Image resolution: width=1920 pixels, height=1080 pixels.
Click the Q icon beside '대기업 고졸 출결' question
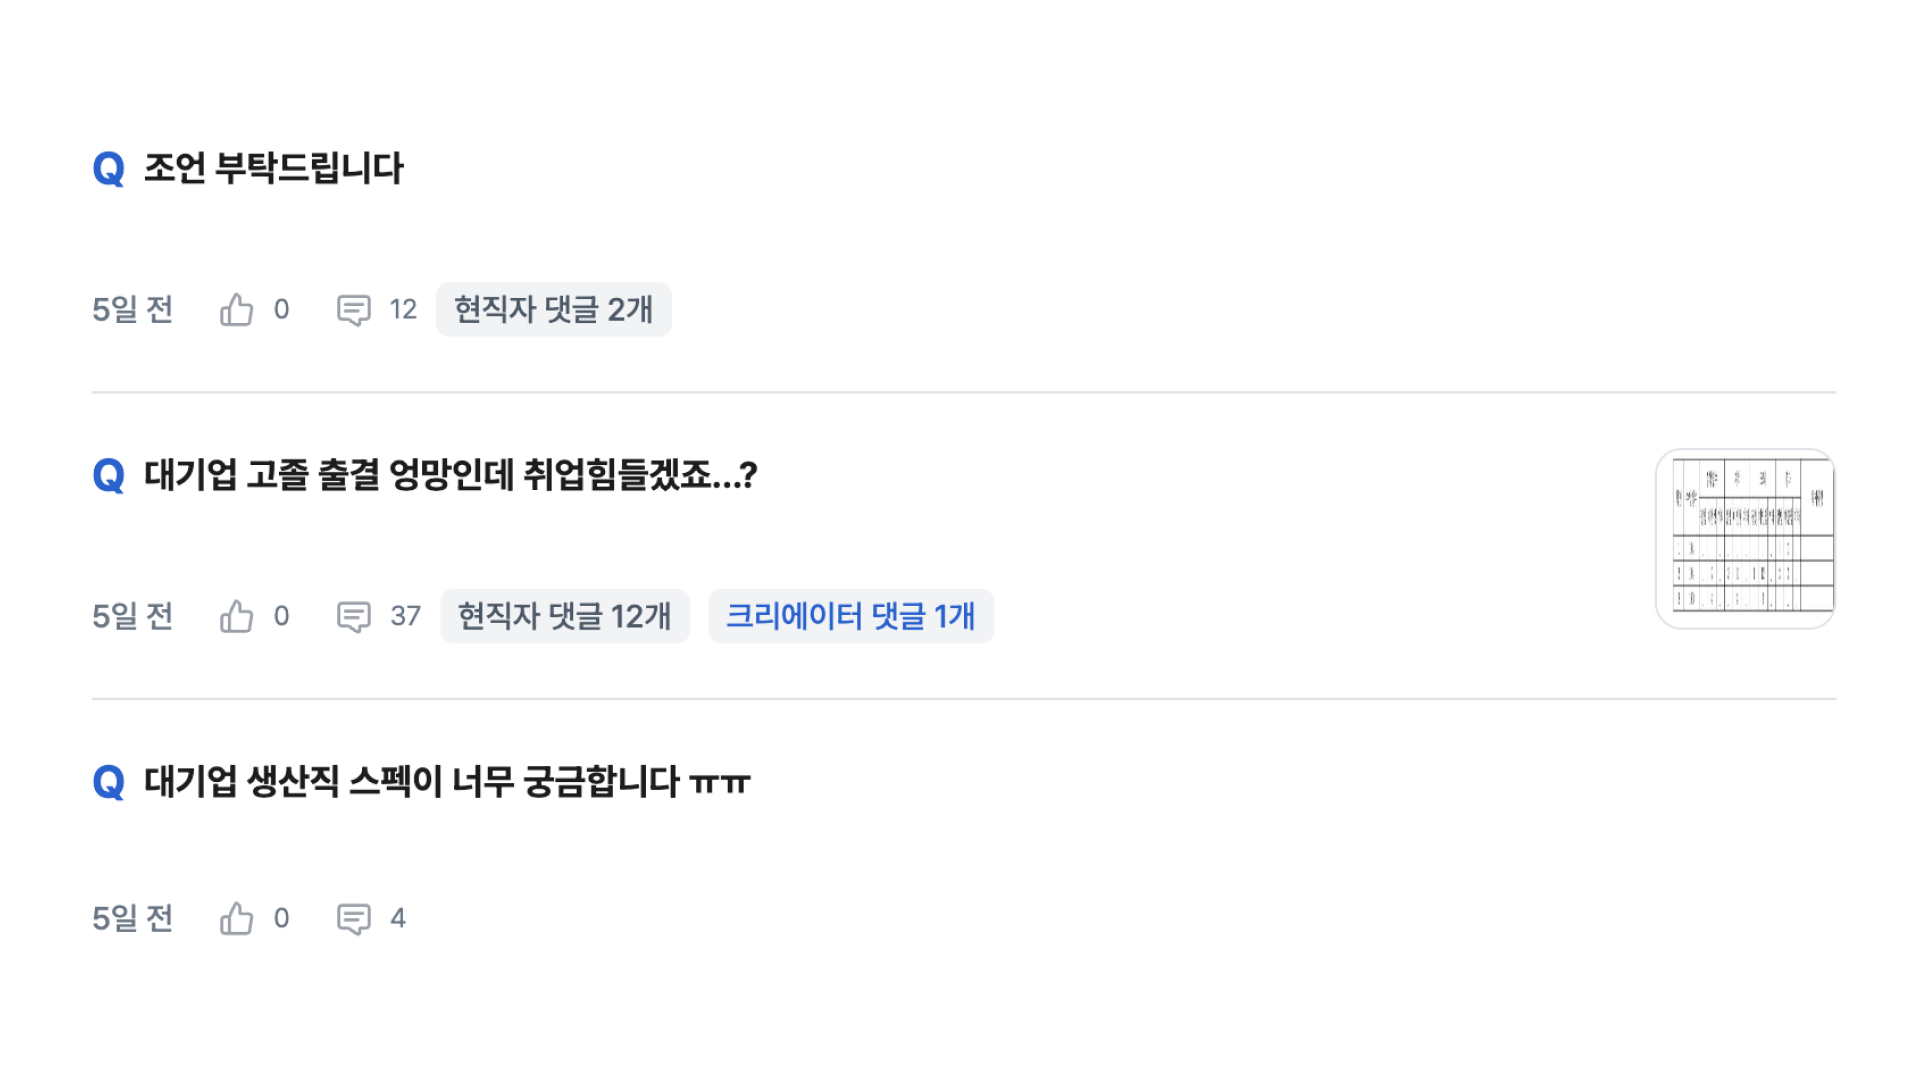pyautogui.click(x=109, y=475)
